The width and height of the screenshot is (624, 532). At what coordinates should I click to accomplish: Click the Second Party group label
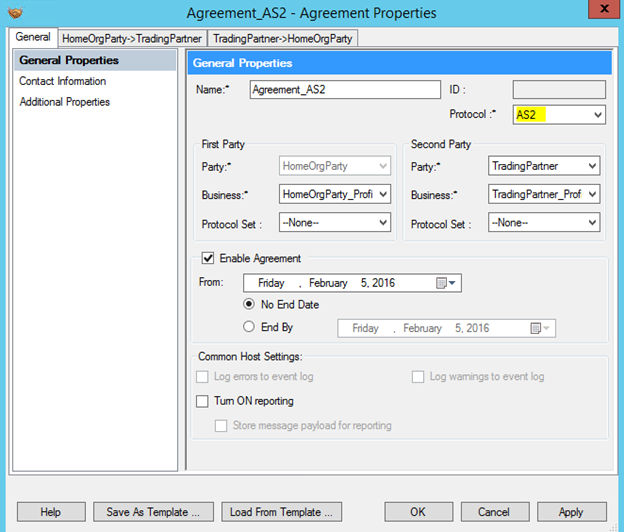(441, 144)
